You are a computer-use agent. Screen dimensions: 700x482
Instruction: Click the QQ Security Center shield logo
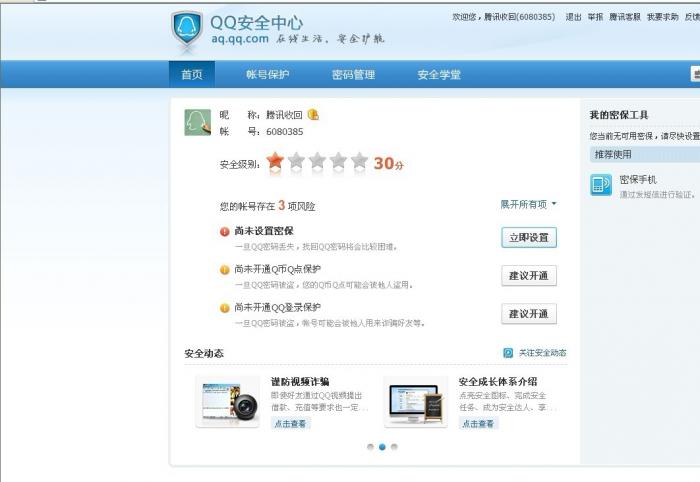pyautogui.click(x=187, y=29)
